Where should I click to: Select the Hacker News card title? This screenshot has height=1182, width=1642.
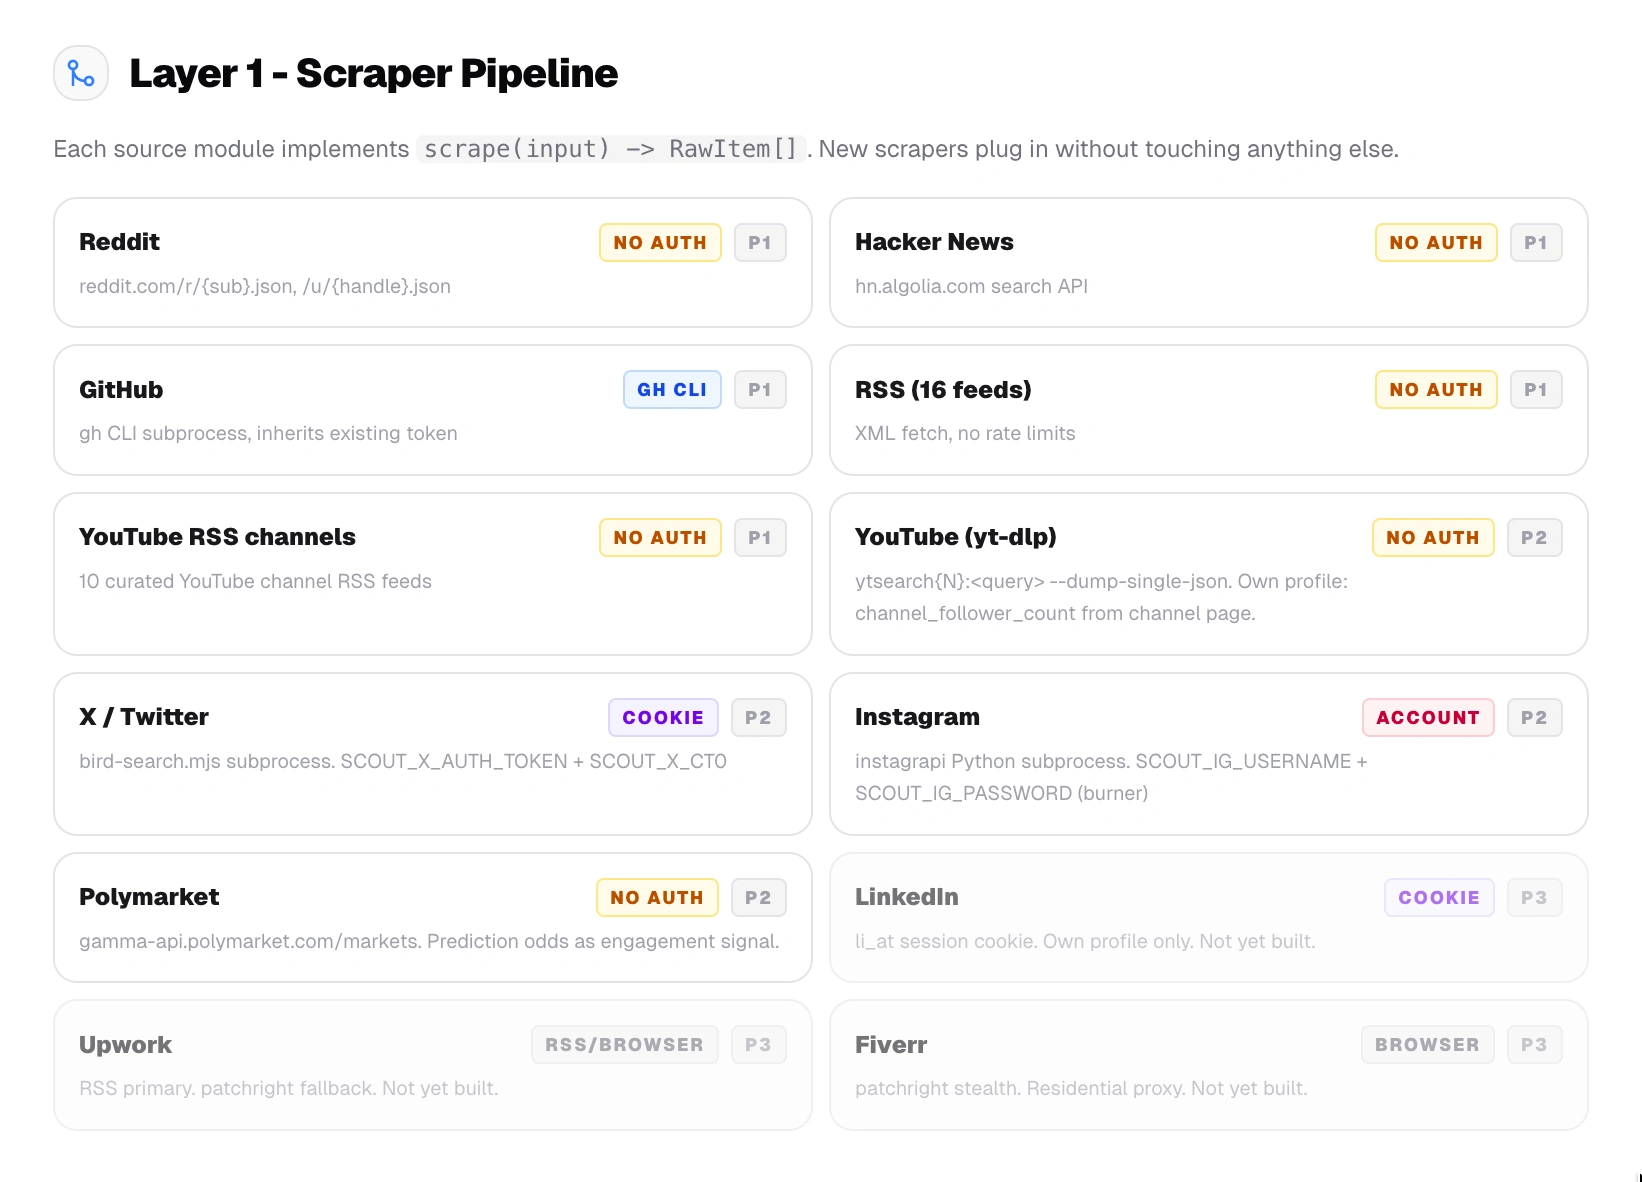tap(934, 242)
